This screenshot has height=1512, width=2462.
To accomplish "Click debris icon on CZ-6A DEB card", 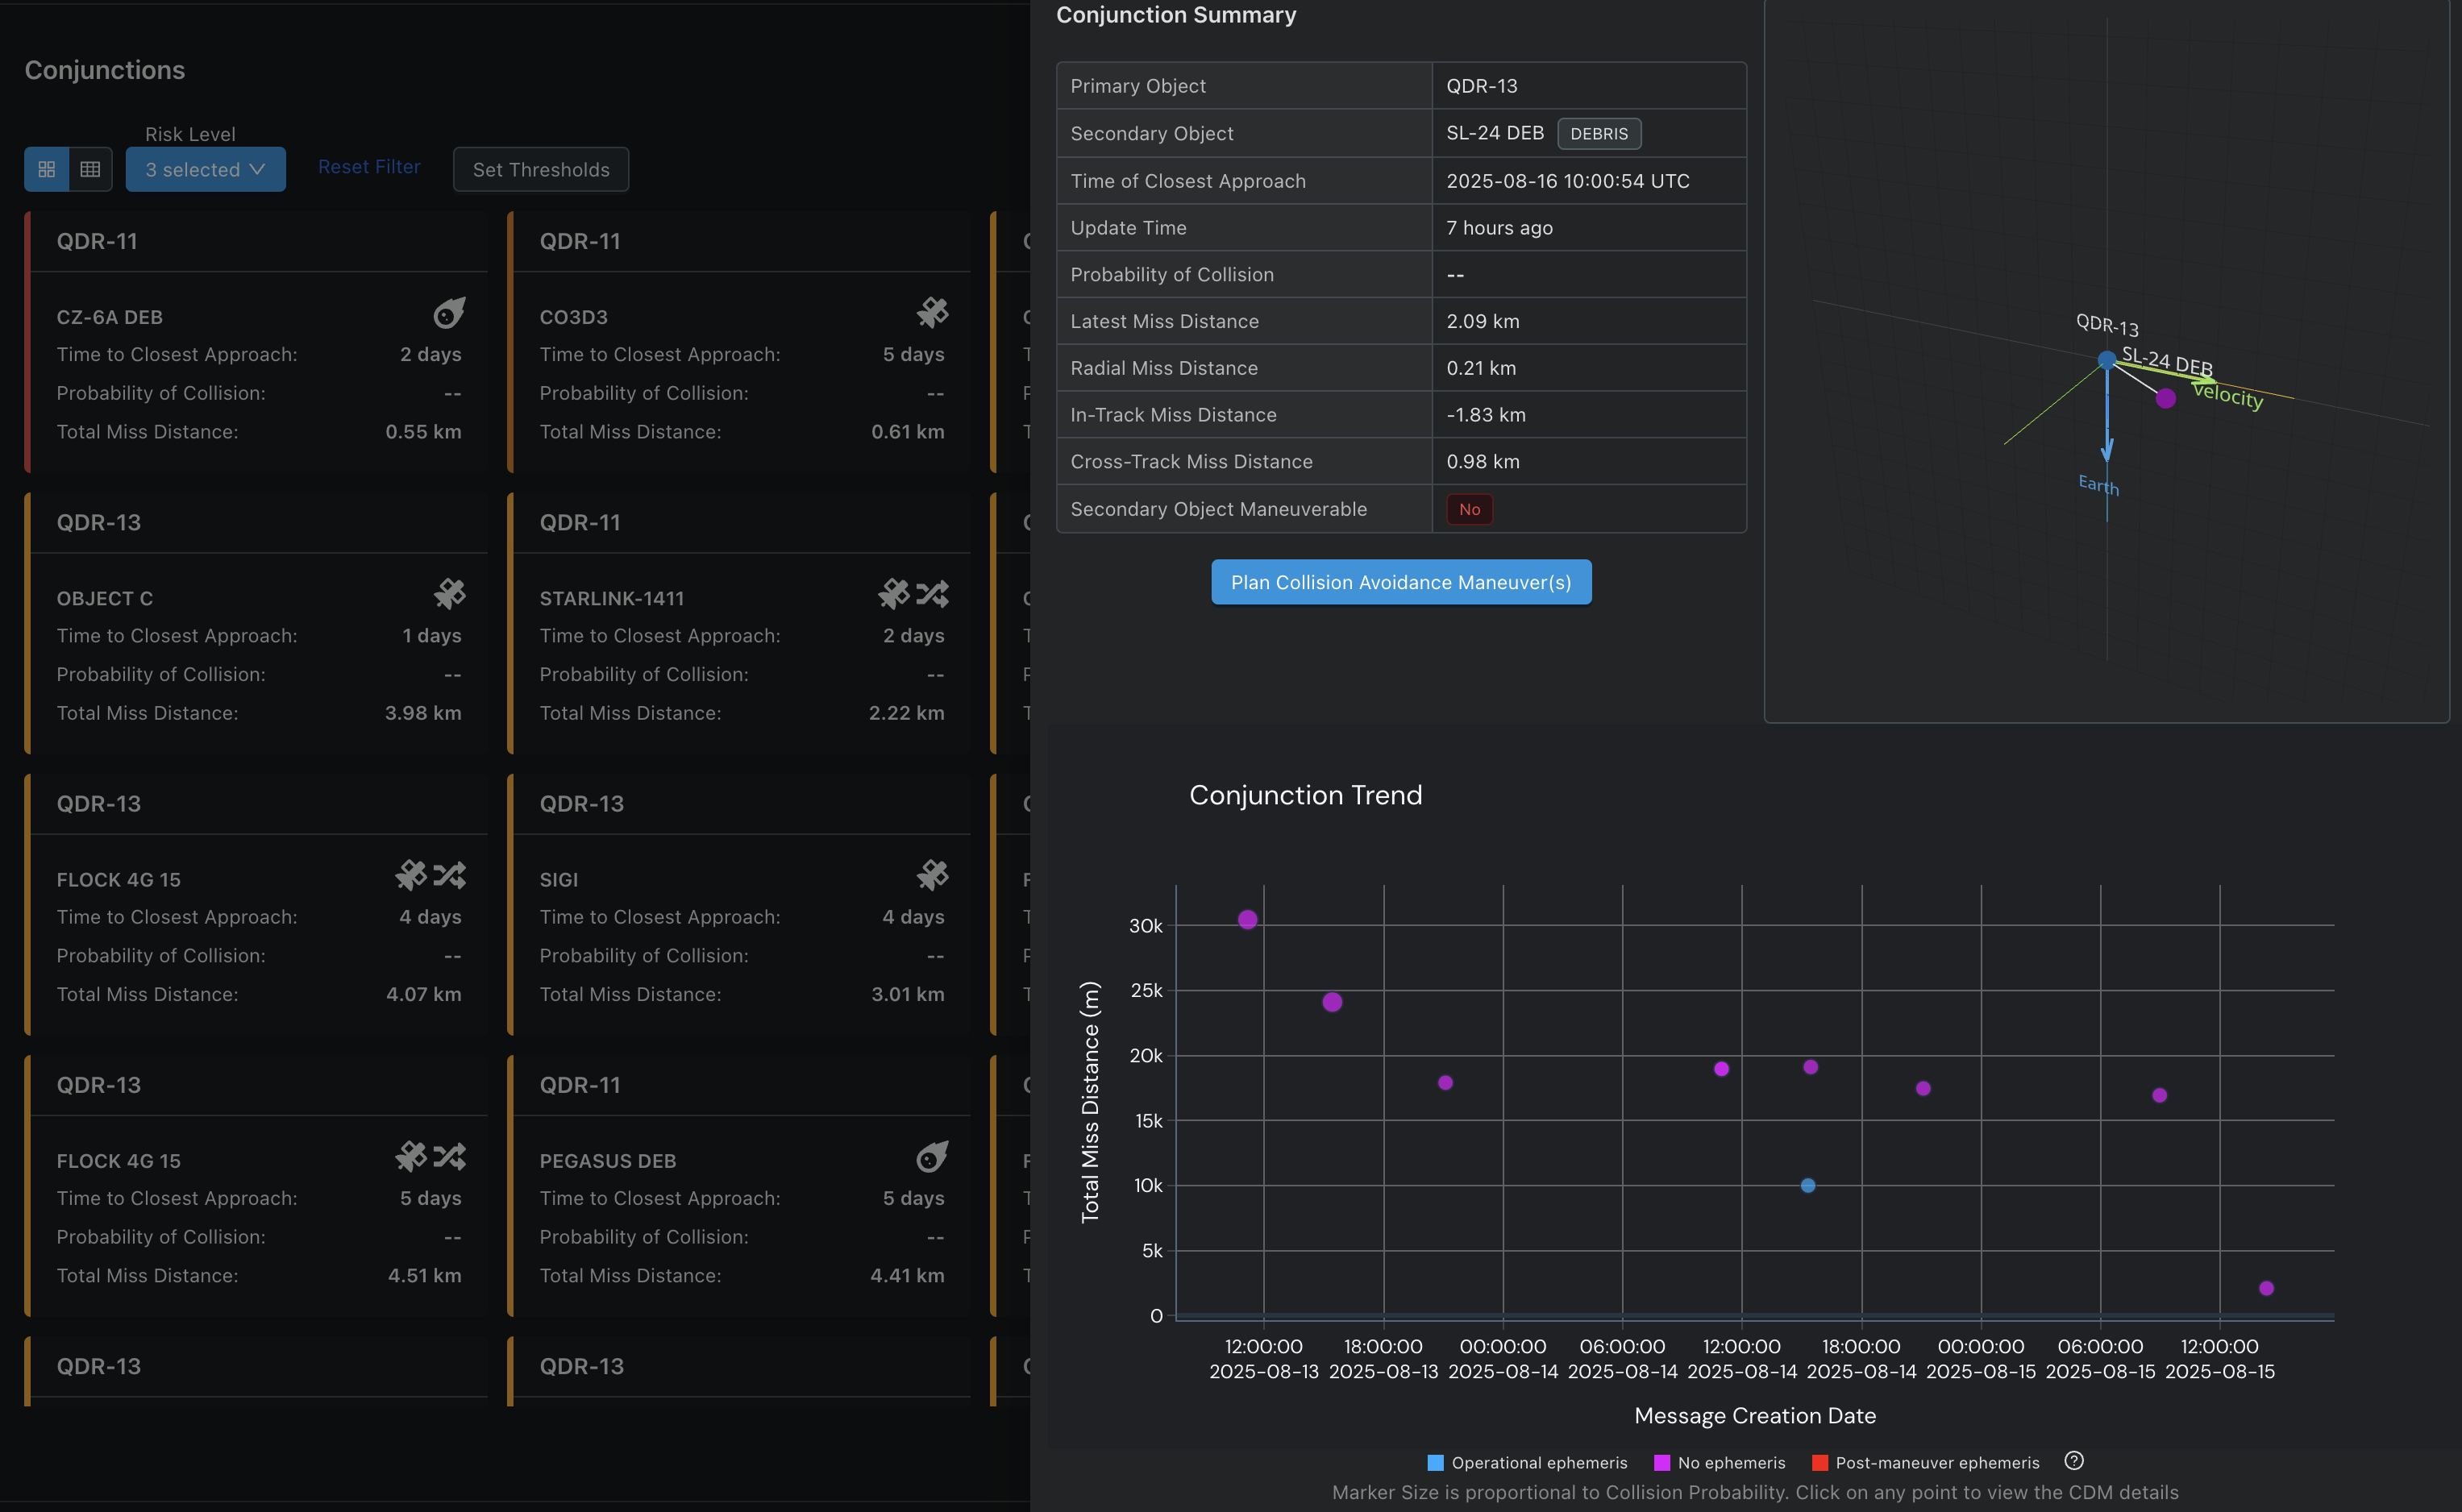I will click(449, 313).
